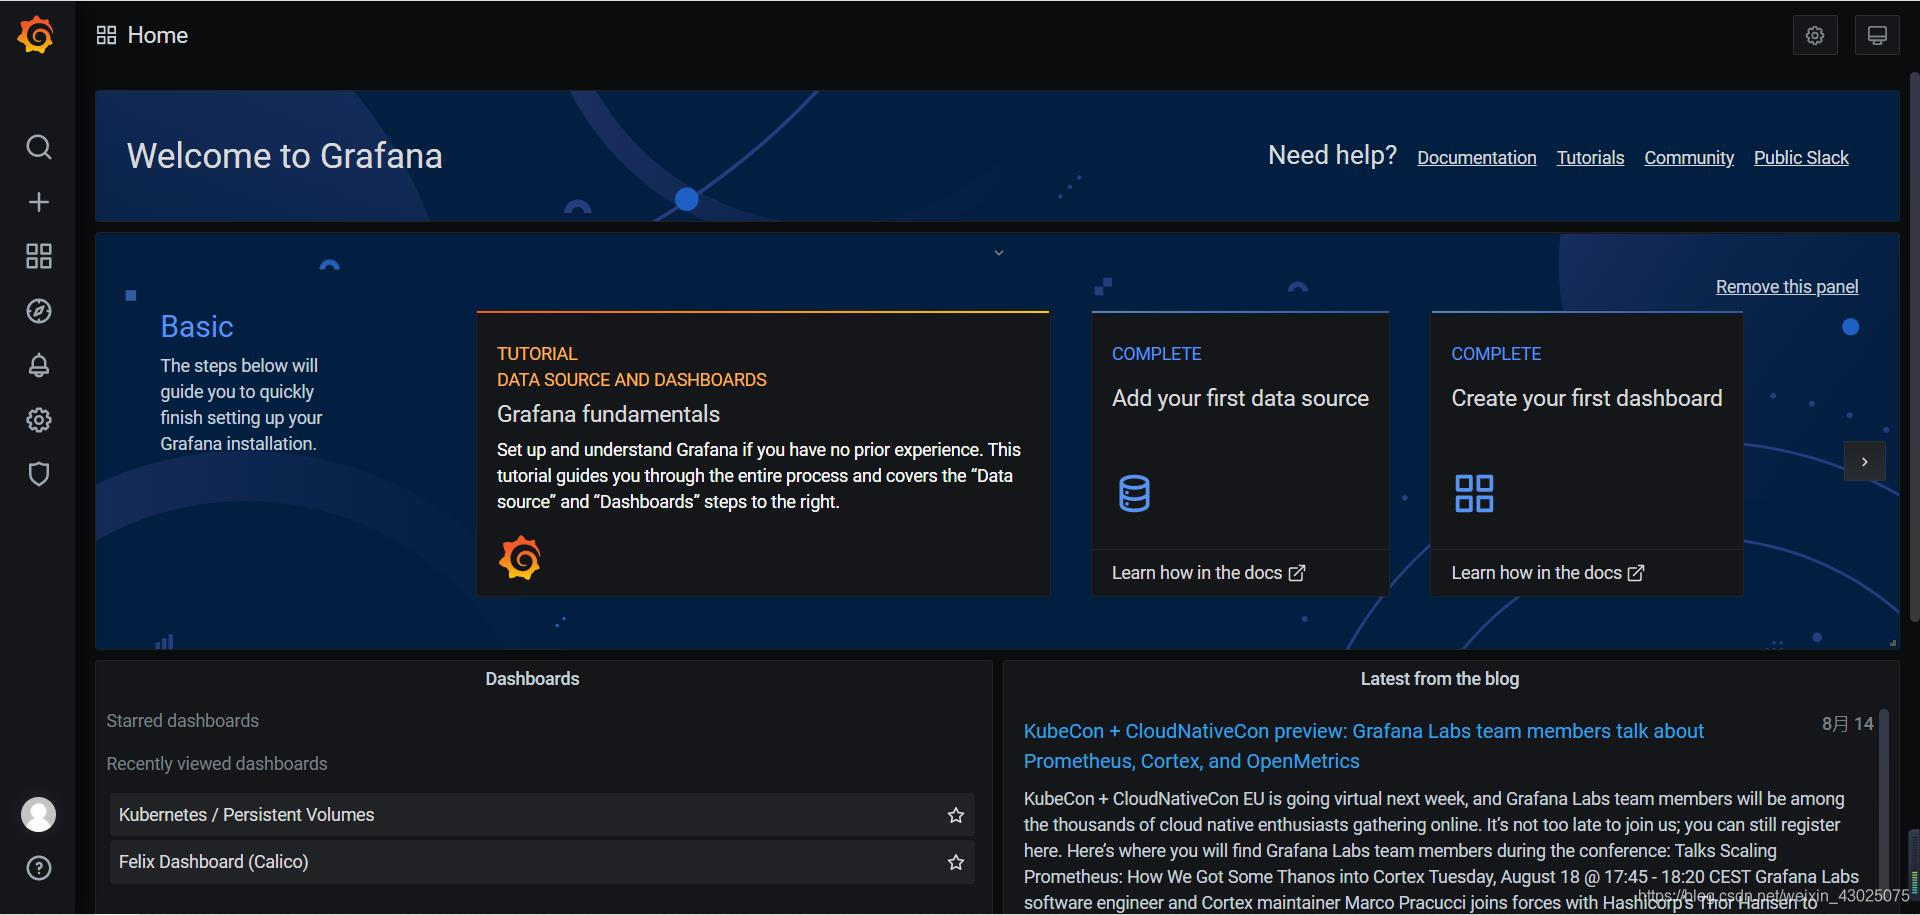Open the Public Slack link
Viewport: 1920px width, 915px height.
pos(1801,158)
